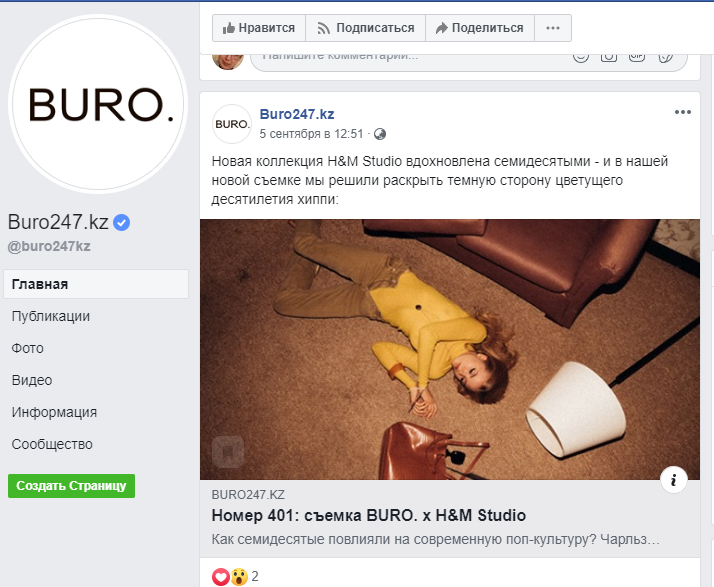Click the sticker icon in comment box
Image resolution: width=714 pixels, height=587 pixels.
pyautogui.click(x=665, y=57)
